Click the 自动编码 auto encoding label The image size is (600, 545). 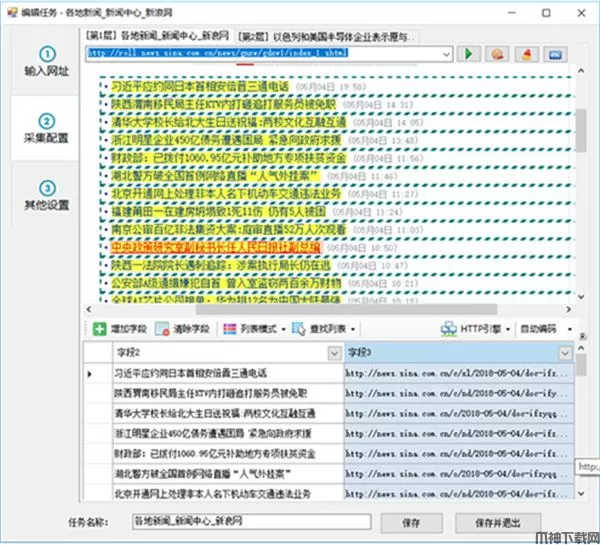(538, 329)
